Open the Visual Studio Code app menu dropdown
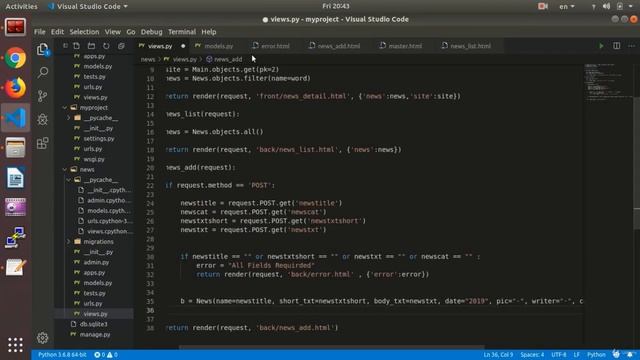Image resolution: width=640 pixels, height=360 pixels. pos(87,6)
